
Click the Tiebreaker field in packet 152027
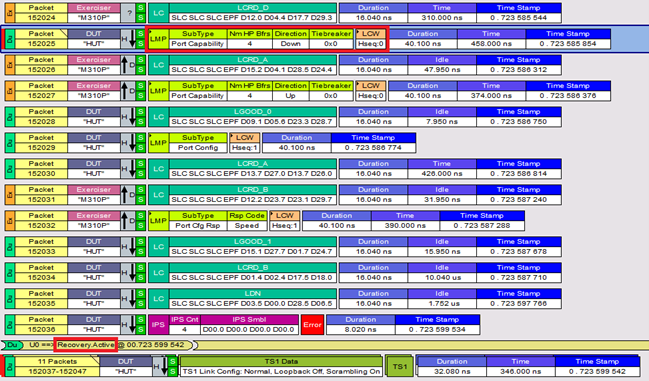[x=331, y=91]
